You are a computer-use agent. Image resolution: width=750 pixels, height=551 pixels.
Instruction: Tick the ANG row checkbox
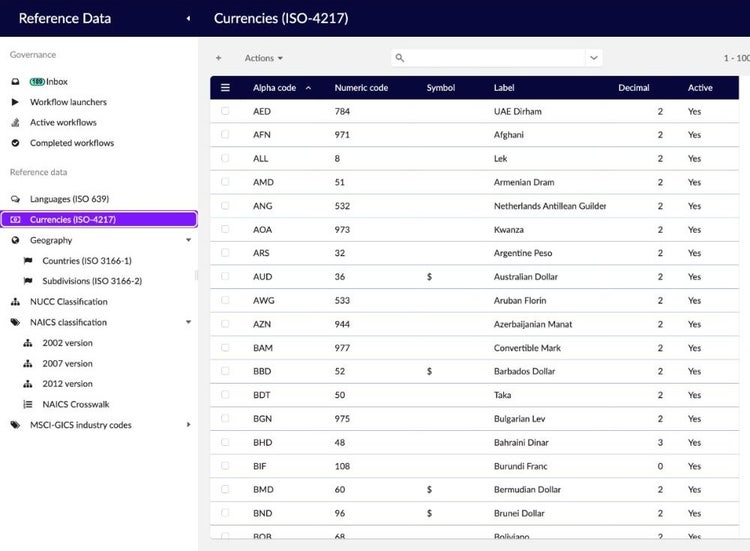point(225,206)
